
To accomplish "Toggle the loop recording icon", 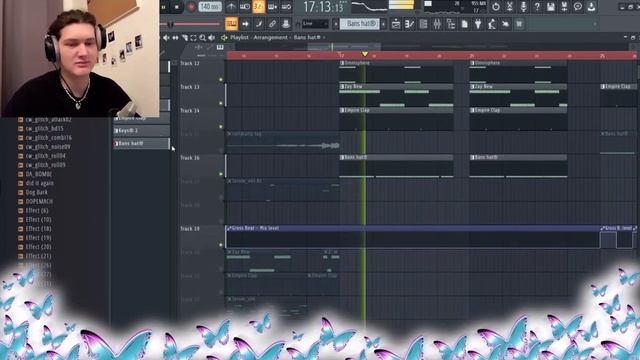I will (286, 7).
